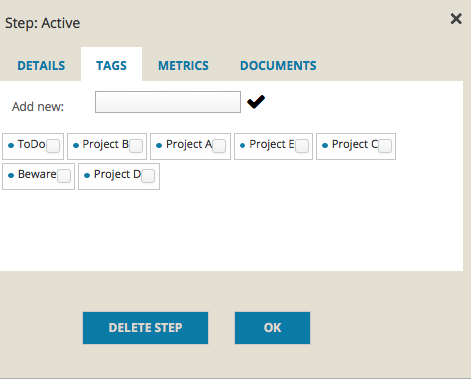The image size is (471, 379).
Task: Tick the Project B tag checkbox
Action: pos(136,146)
